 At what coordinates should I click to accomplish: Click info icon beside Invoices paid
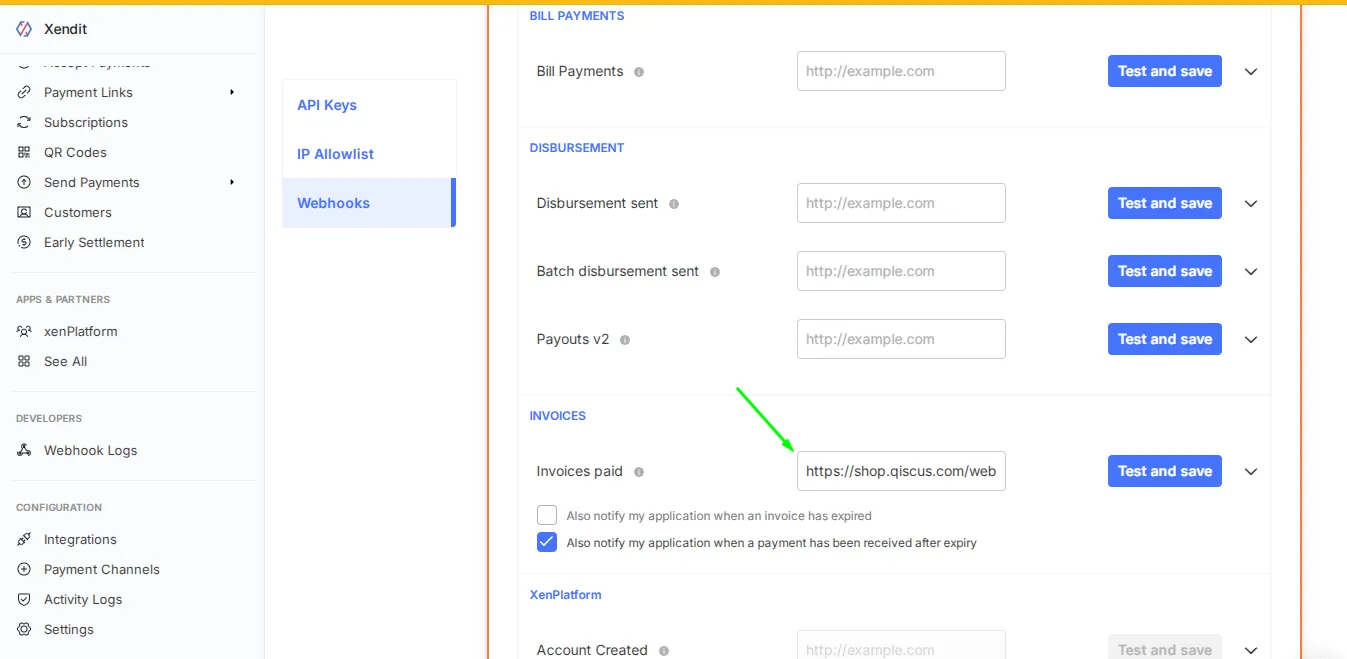point(639,472)
